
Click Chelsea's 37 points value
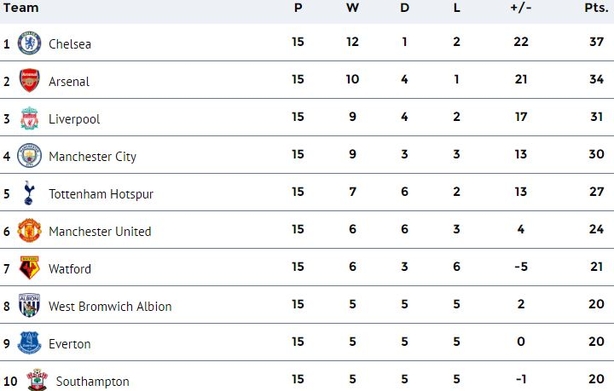click(596, 41)
